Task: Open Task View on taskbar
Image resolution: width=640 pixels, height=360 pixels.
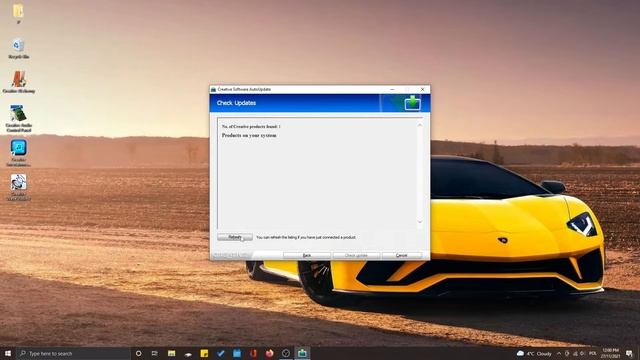Action: coord(155,353)
